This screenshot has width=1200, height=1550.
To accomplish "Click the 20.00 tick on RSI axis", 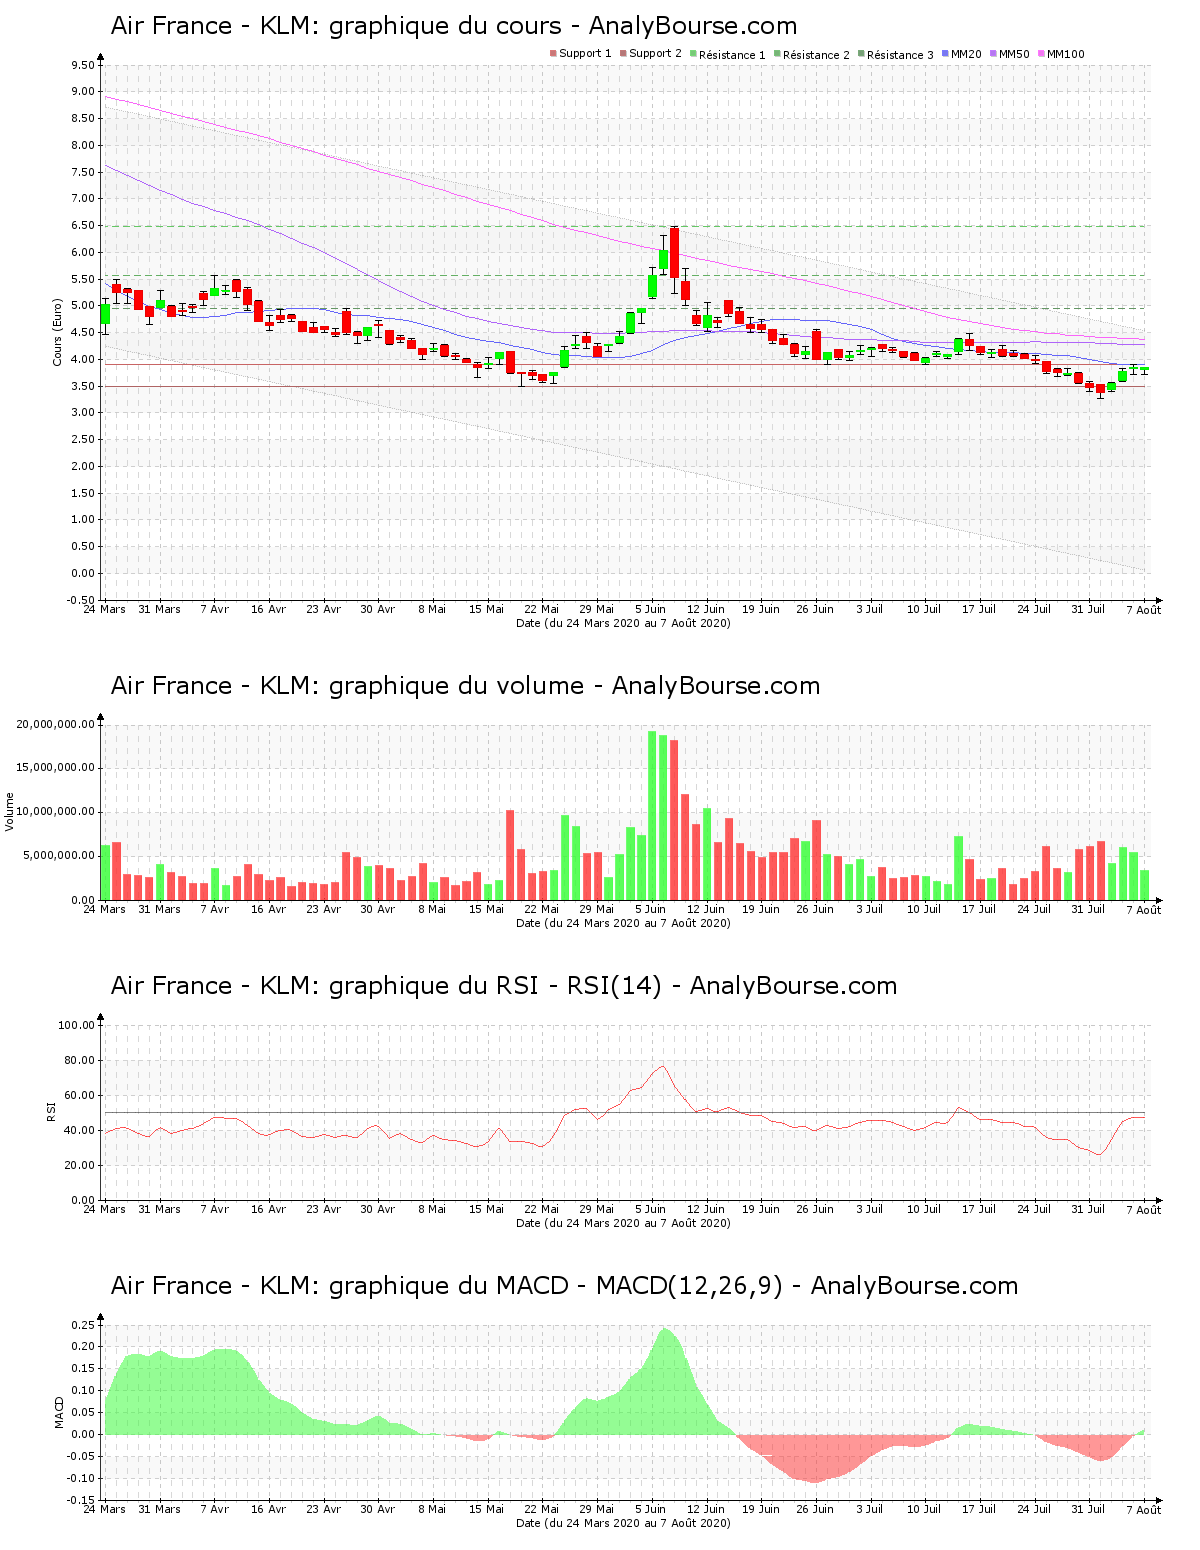I will (x=80, y=1165).
